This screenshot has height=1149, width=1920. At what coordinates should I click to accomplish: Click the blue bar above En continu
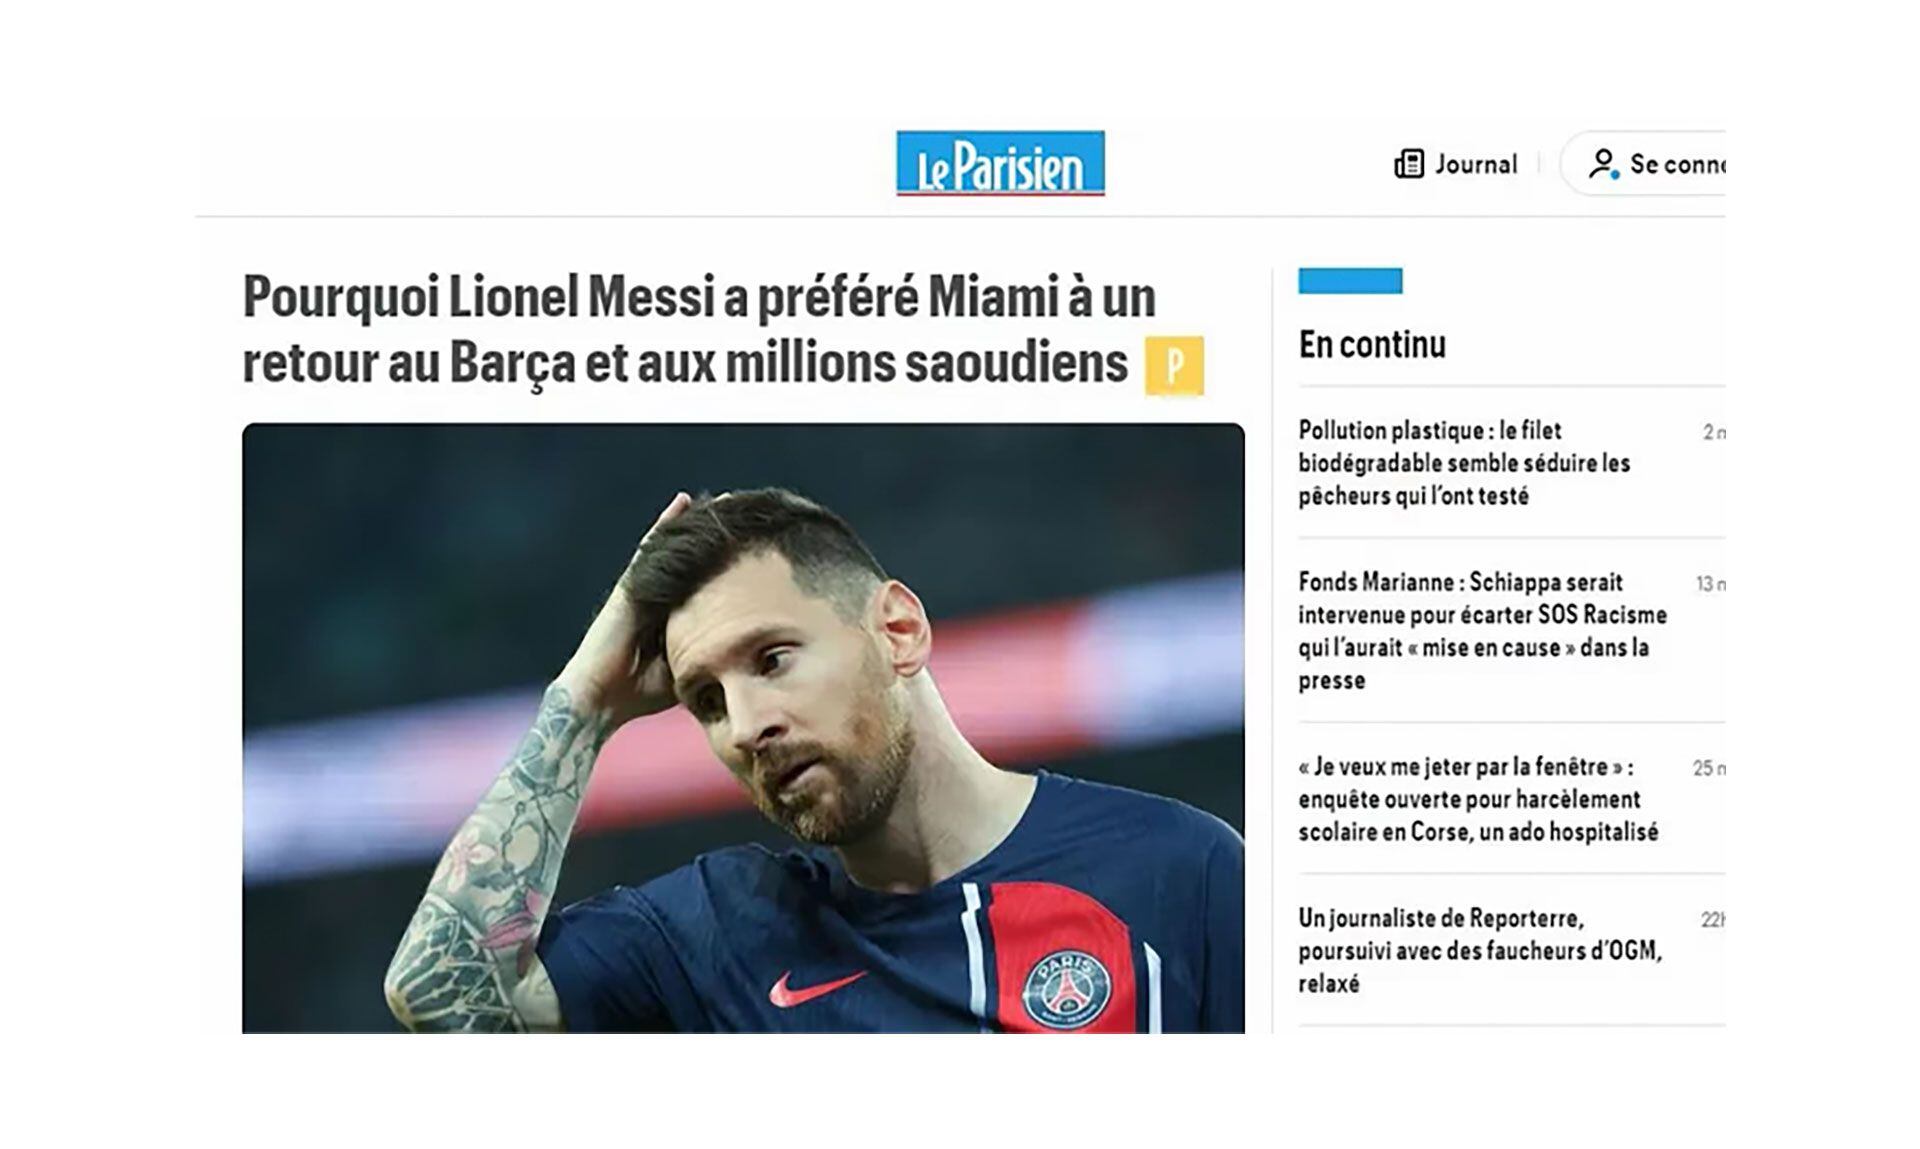1350,281
